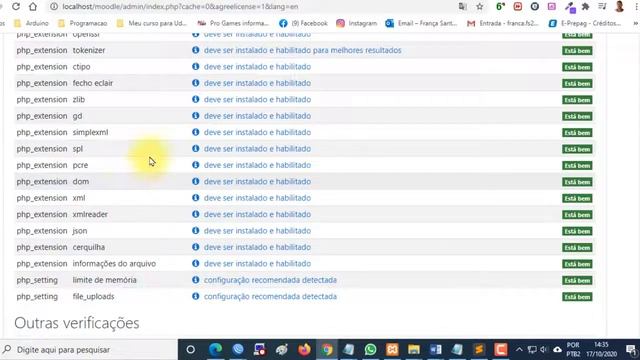Open file_uploads 'configuração recomendada detectada' link
Viewport: 640px width, 360px height.
[270, 296]
